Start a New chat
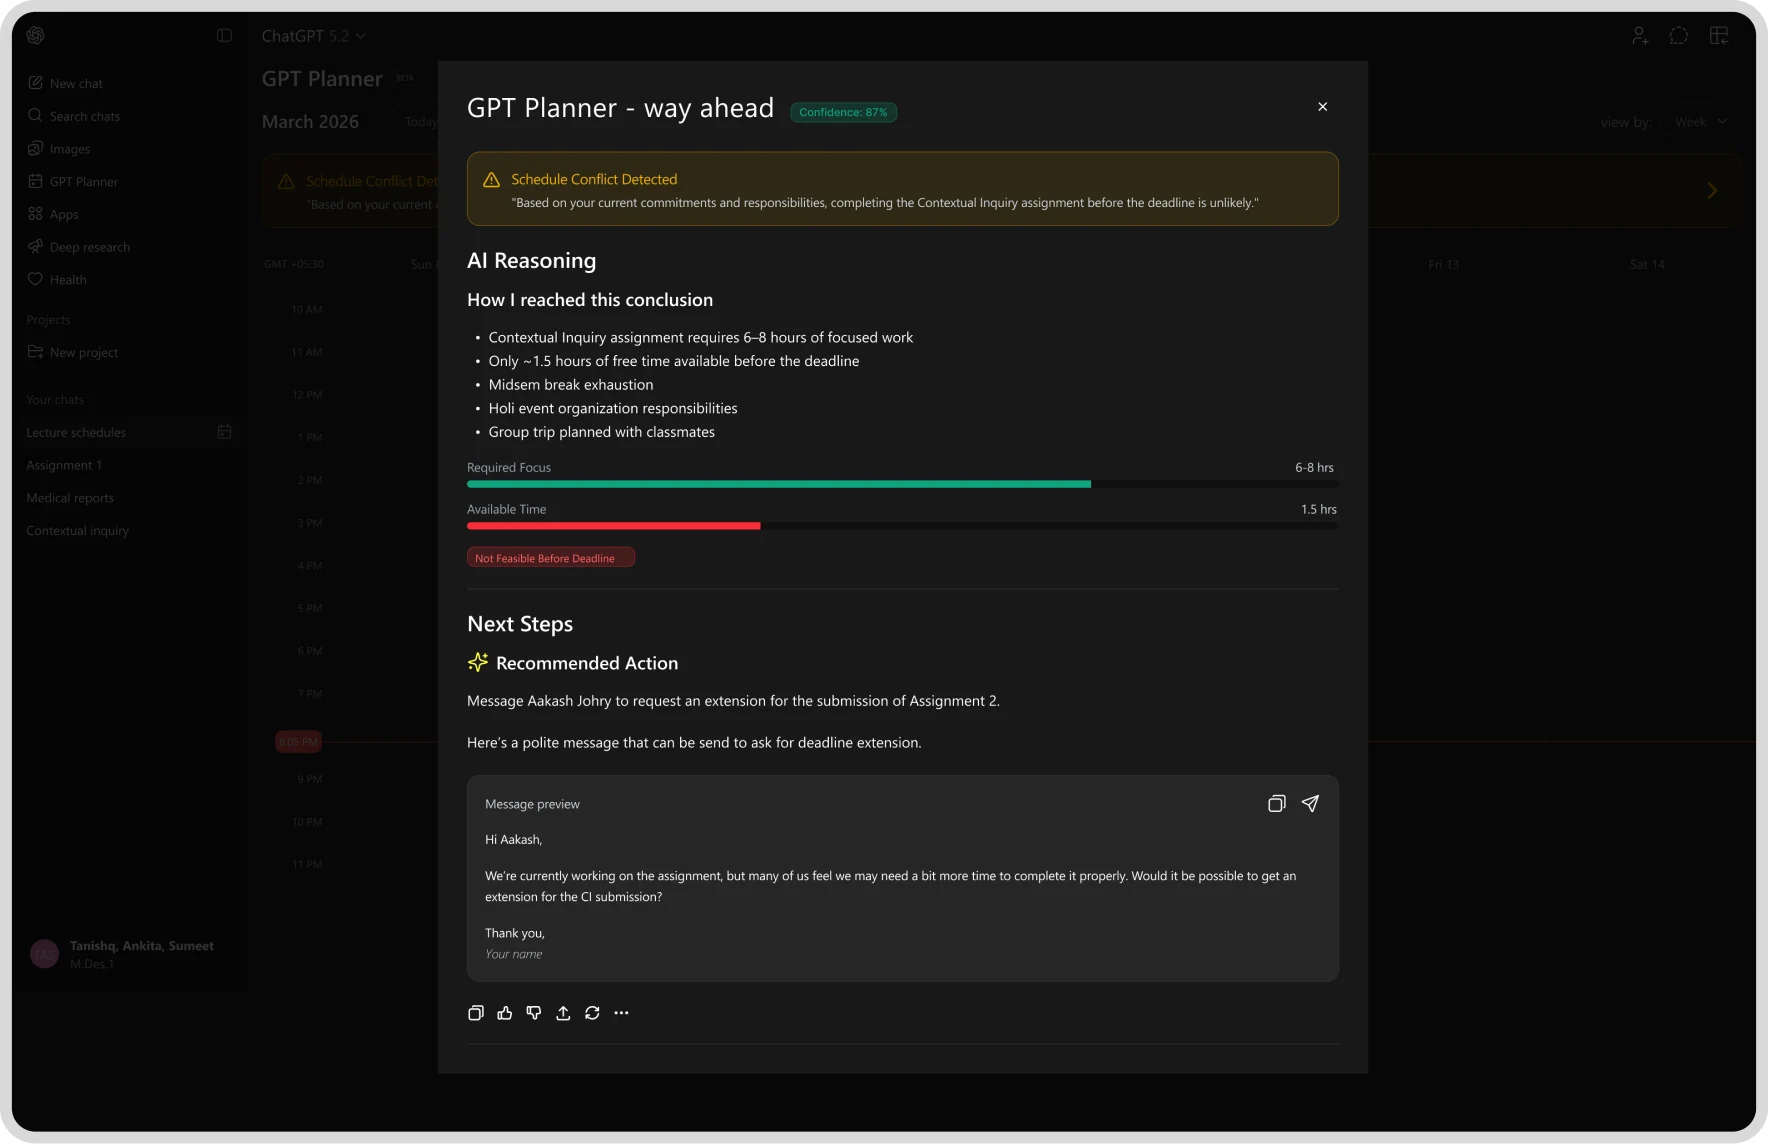The width and height of the screenshot is (1768, 1144). pos(65,83)
